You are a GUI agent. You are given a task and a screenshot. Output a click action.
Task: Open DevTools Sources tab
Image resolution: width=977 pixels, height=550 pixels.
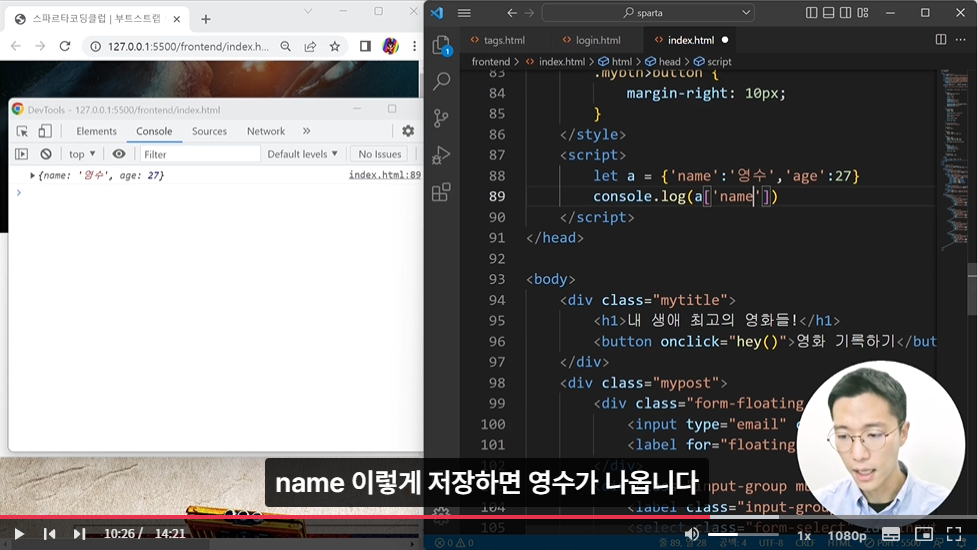tap(209, 131)
